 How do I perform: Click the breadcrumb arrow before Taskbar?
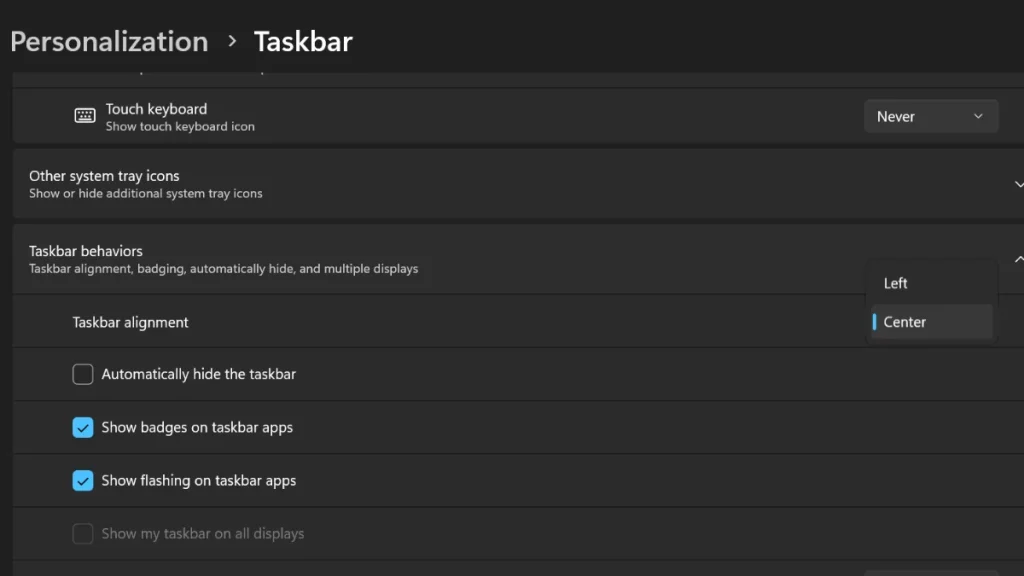coord(232,41)
